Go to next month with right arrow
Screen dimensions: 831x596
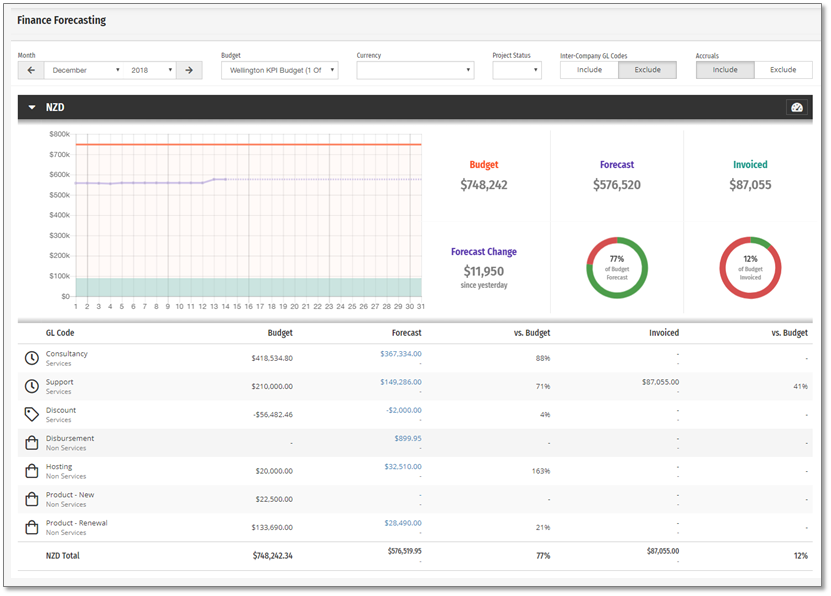point(189,70)
